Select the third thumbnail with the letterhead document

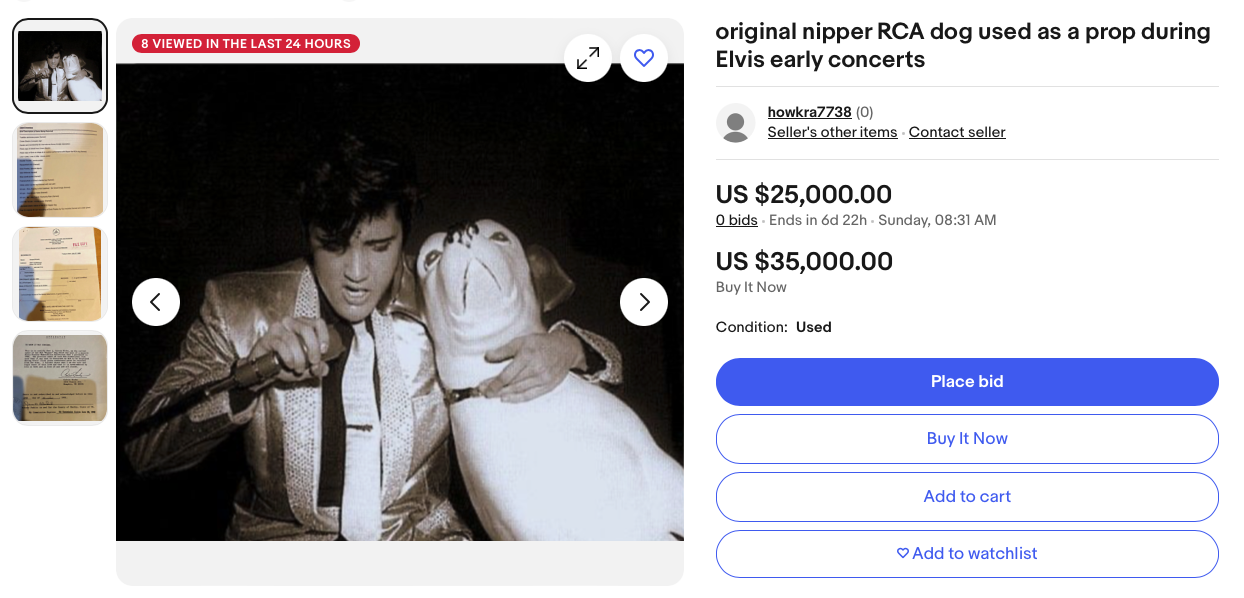pyautogui.click(x=60, y=274)
